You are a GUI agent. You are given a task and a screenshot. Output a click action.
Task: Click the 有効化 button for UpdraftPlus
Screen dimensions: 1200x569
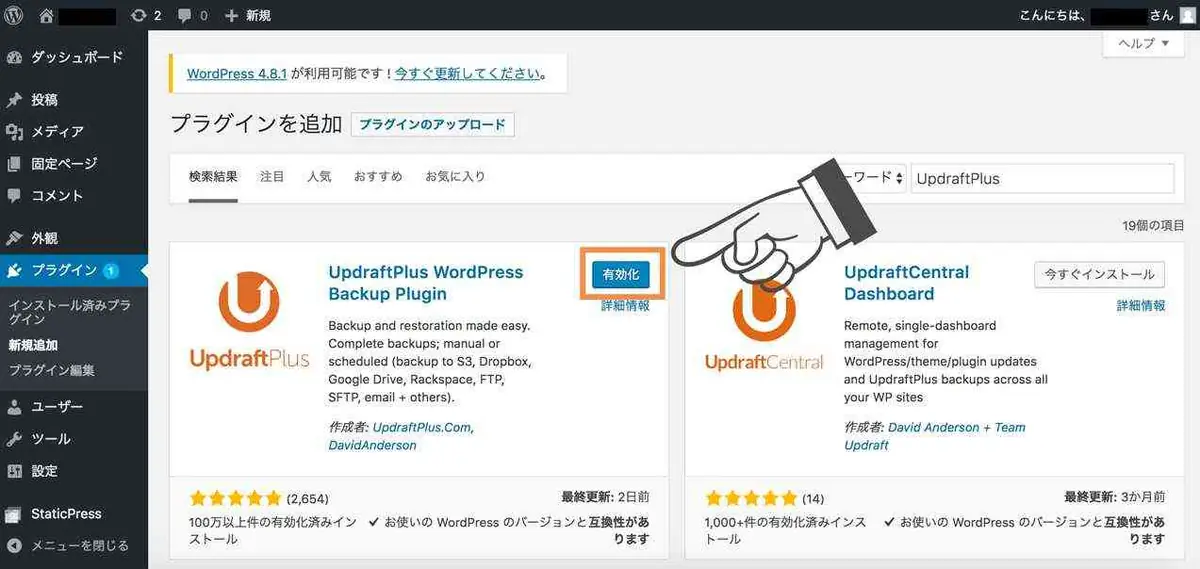tap(621, 274)
